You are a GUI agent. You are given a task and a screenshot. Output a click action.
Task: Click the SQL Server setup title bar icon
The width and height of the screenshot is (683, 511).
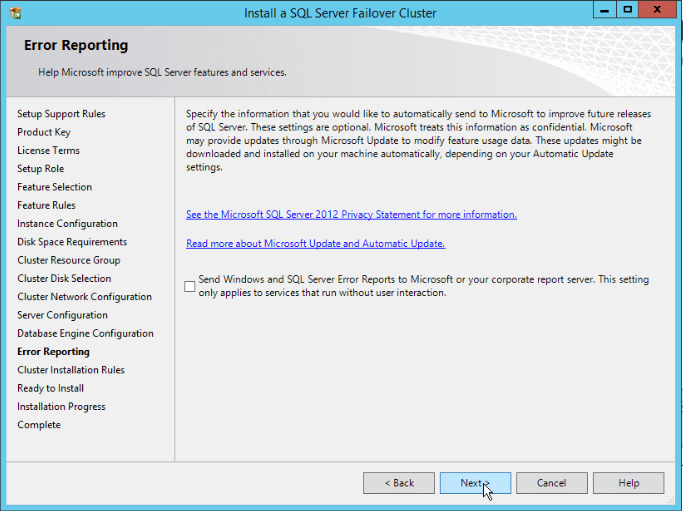click(14, 13)
